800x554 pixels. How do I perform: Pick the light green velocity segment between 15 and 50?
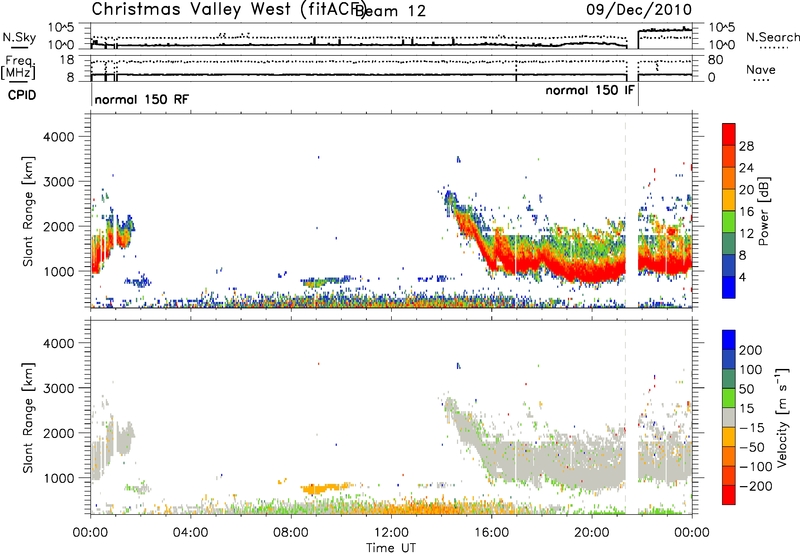pos(729,398)
